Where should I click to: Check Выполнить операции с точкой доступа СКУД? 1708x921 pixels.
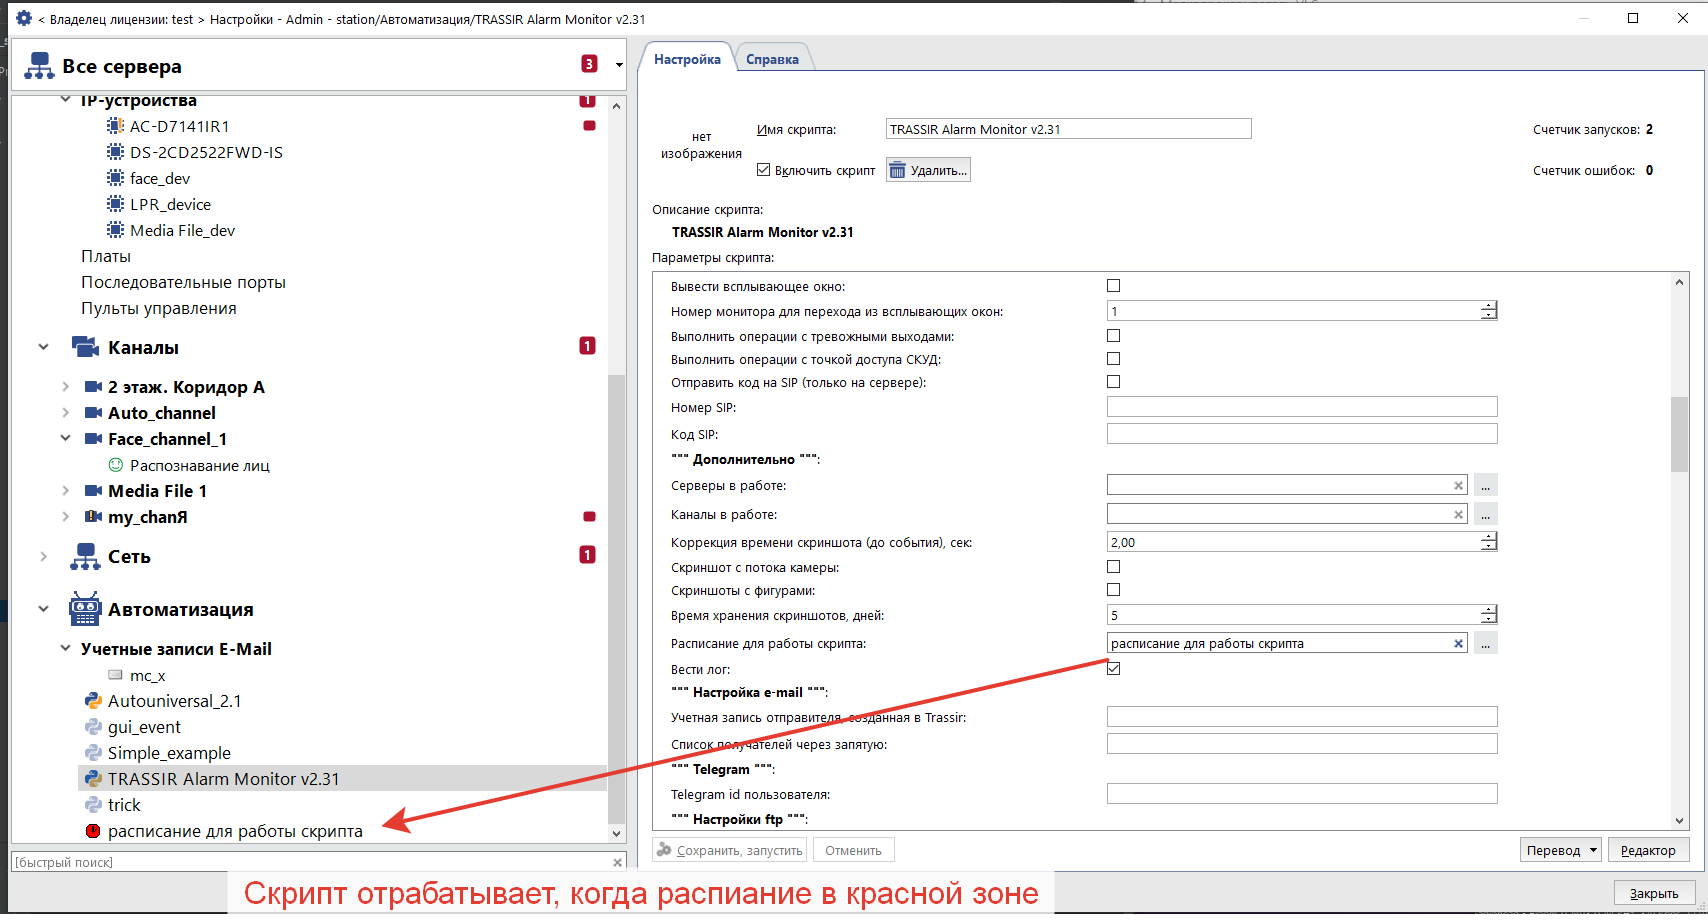coord(1113,359)
